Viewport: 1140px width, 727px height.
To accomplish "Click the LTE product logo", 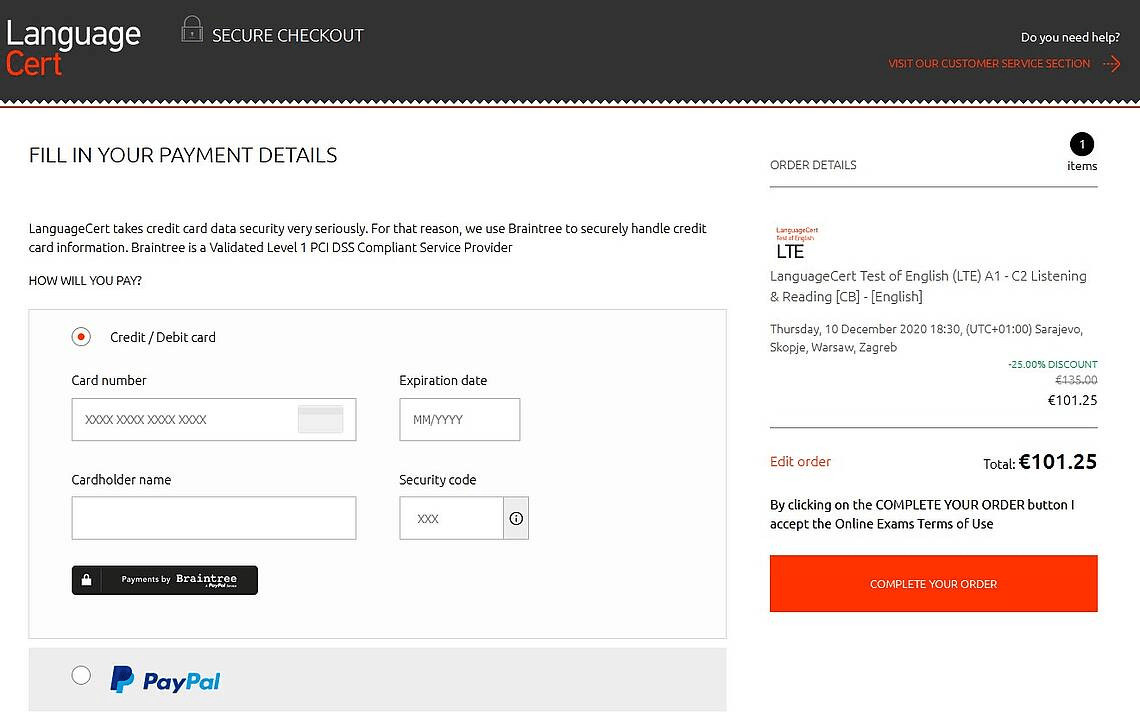I will pyautogui.click(x=796, y=243).
